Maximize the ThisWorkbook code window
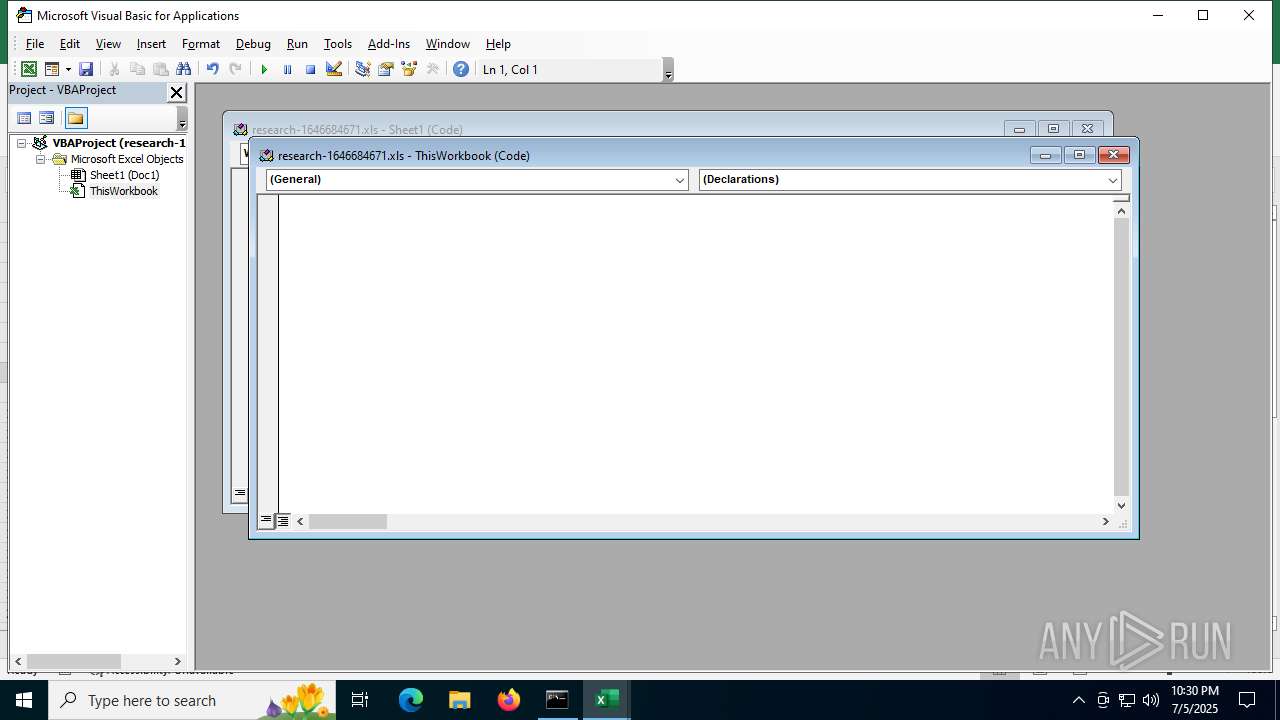Viewport: 1280px width, 720px height. [x=1079, y=155]
